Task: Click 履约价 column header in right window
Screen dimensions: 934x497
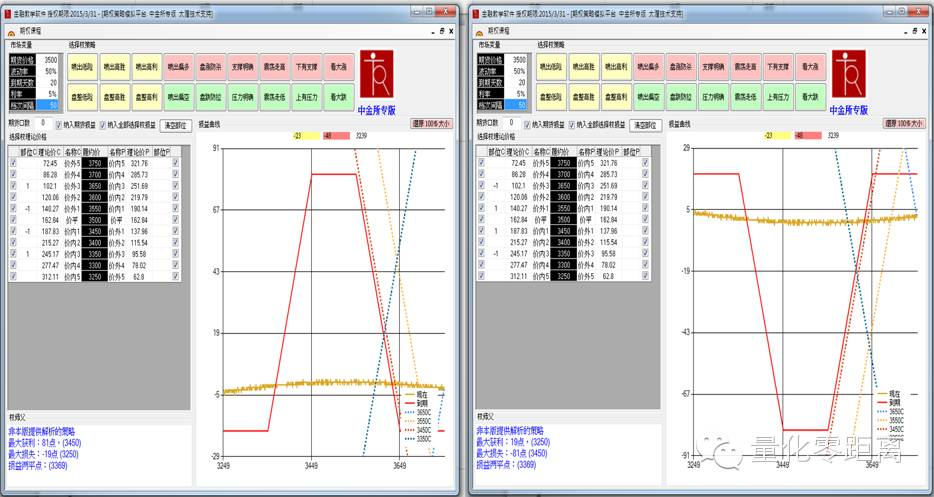Action: coord(563,153)
